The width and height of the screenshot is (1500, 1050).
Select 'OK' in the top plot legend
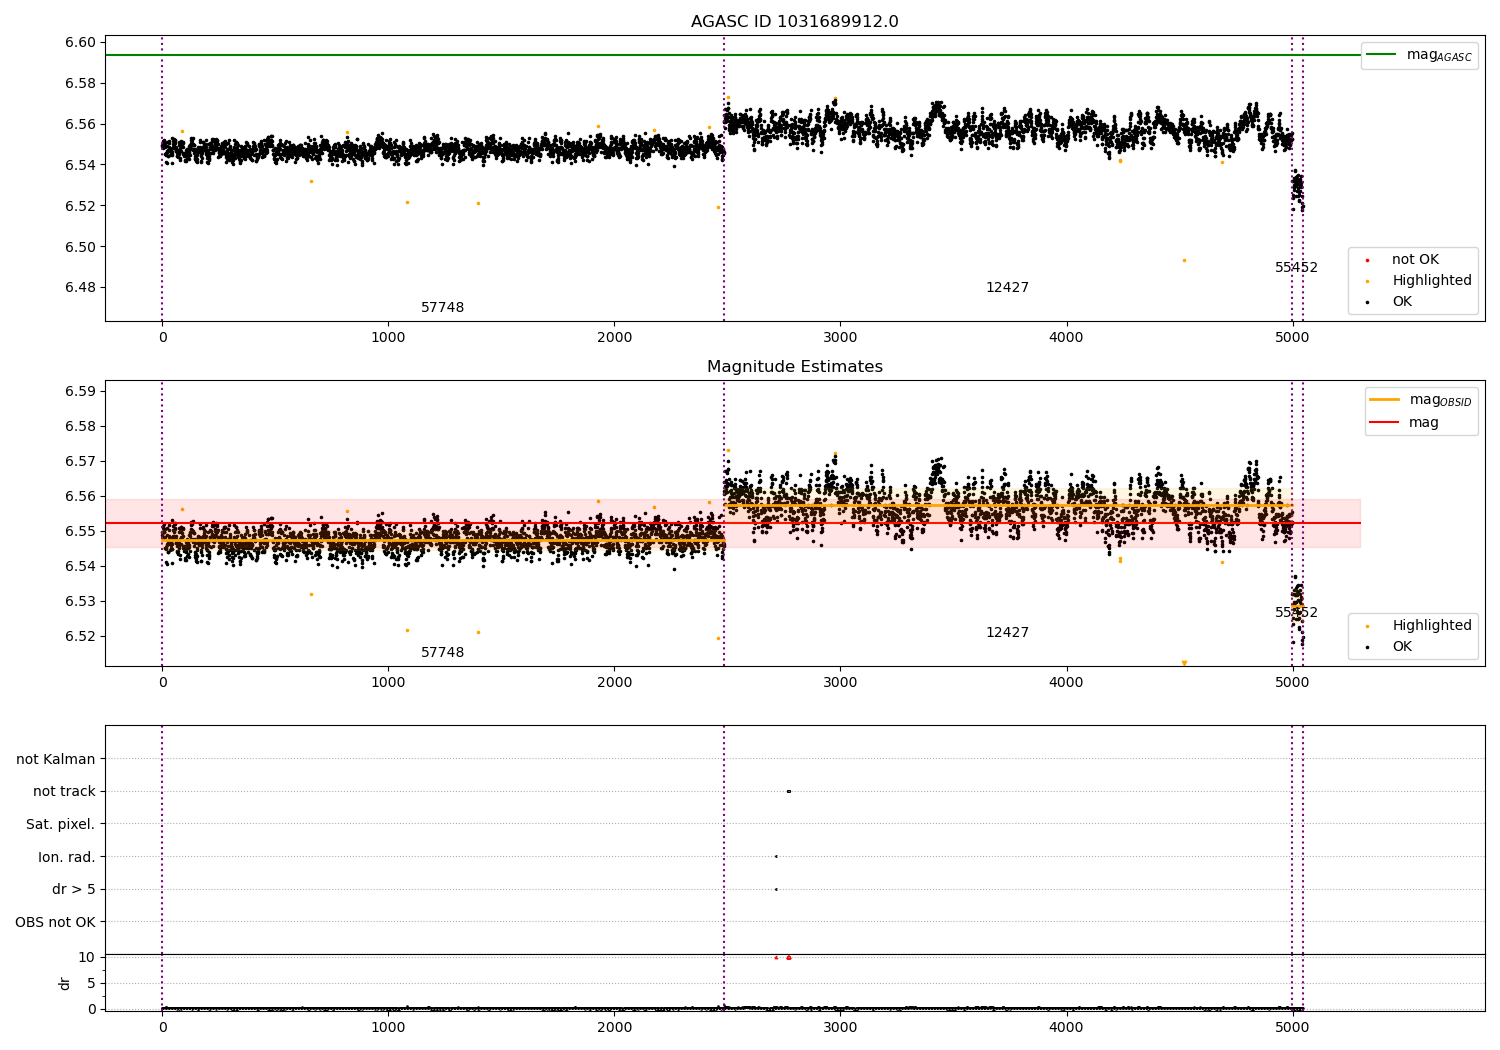pos(1390,302)
